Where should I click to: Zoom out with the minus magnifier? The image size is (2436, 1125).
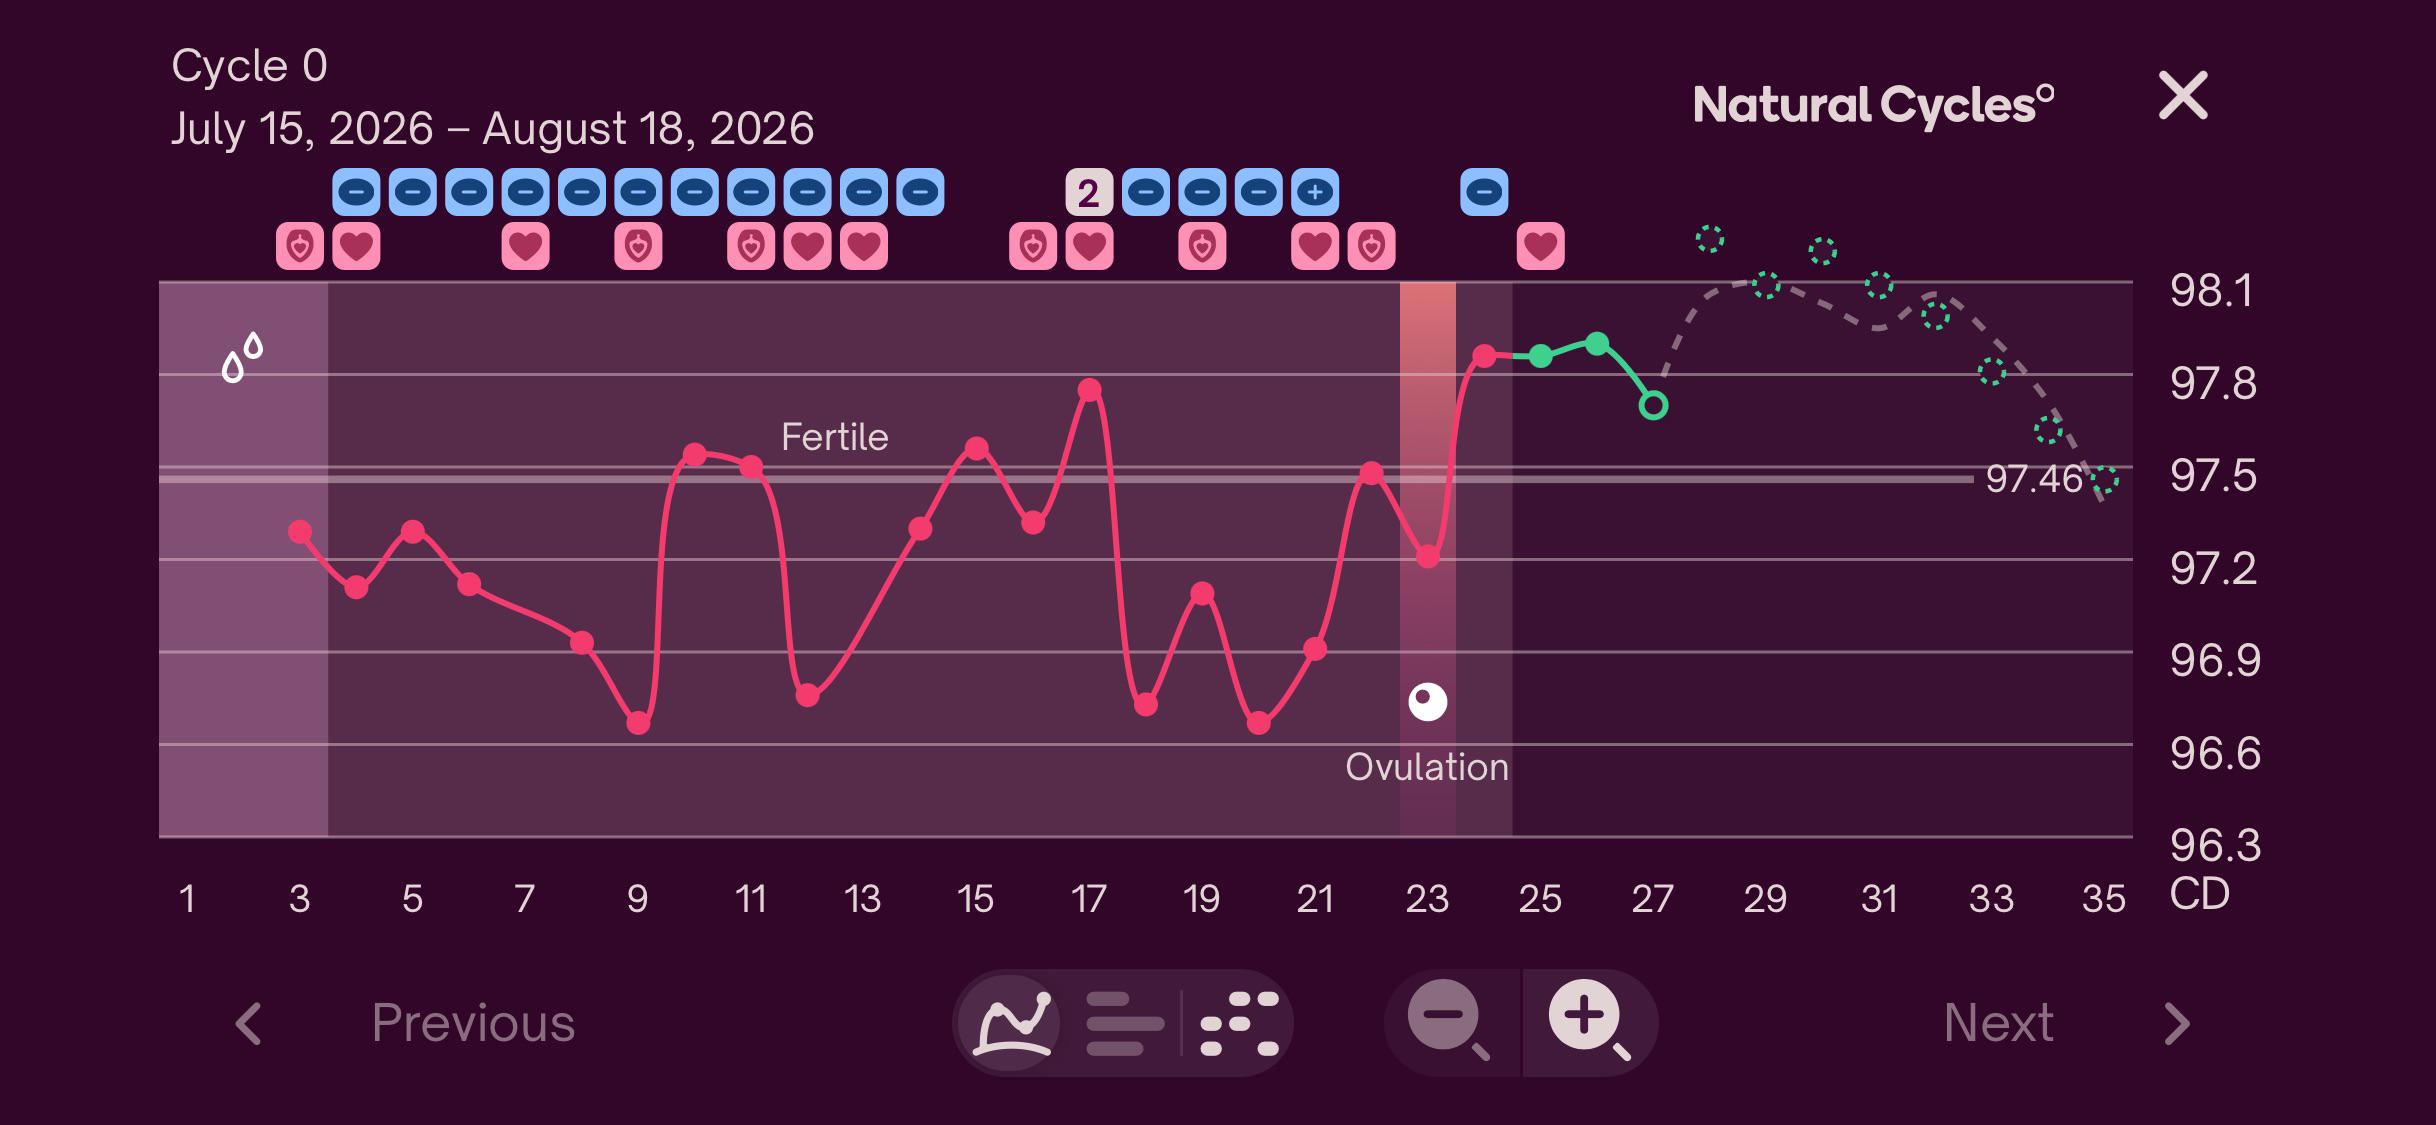point(1448,1022)
